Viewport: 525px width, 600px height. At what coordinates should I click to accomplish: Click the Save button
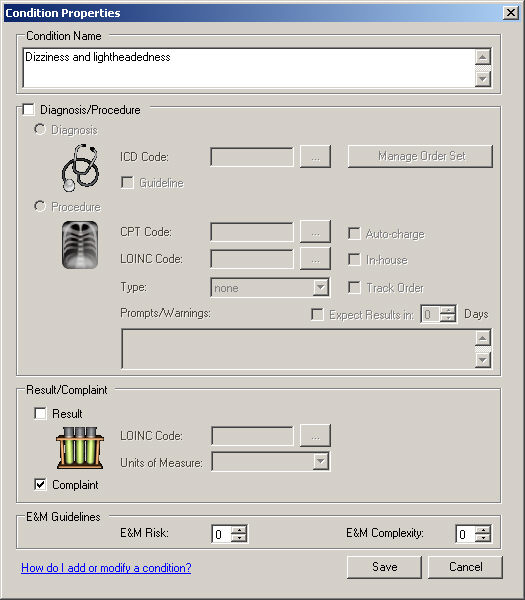pyautogui.click(x=384, y=567)
